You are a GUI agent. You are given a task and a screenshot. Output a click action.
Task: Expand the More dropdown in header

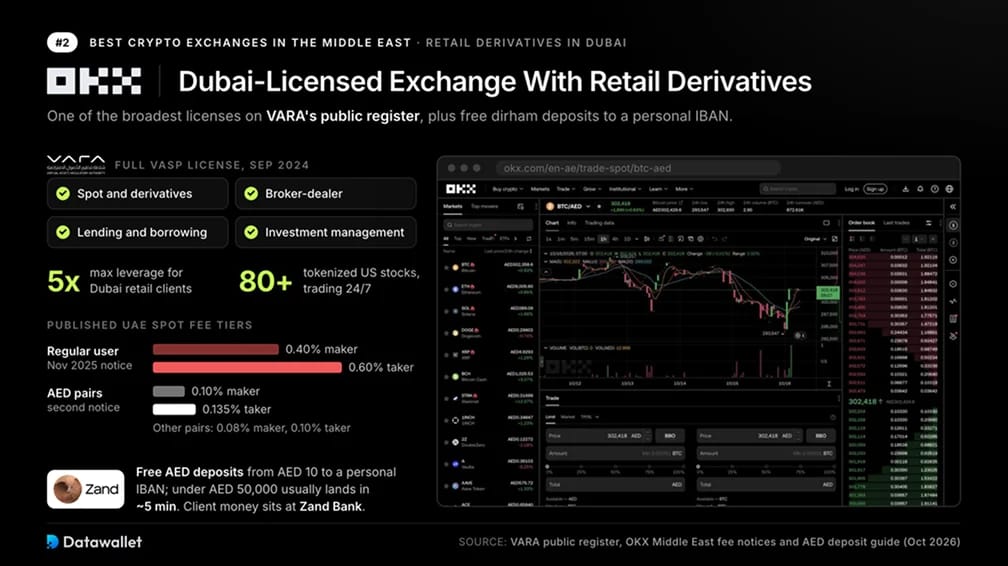tap(685, 189)
